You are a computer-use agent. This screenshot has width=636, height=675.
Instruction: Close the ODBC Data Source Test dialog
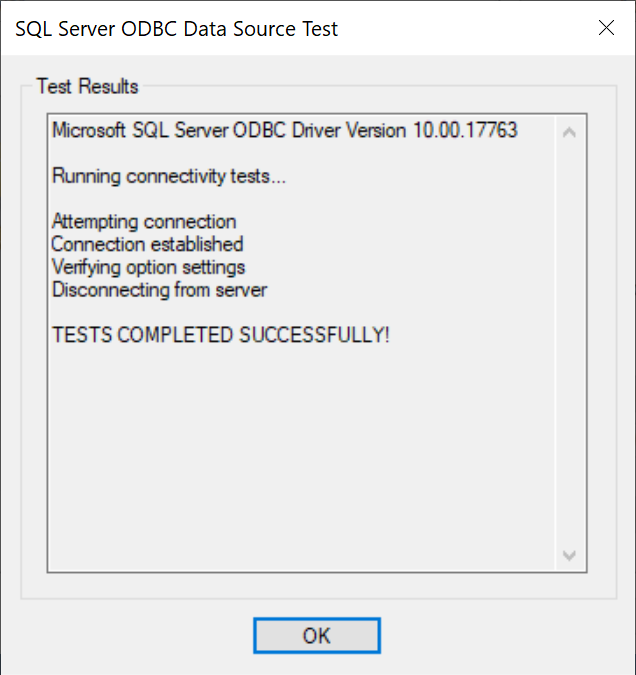pyautogui.click(x=606, y=28)
